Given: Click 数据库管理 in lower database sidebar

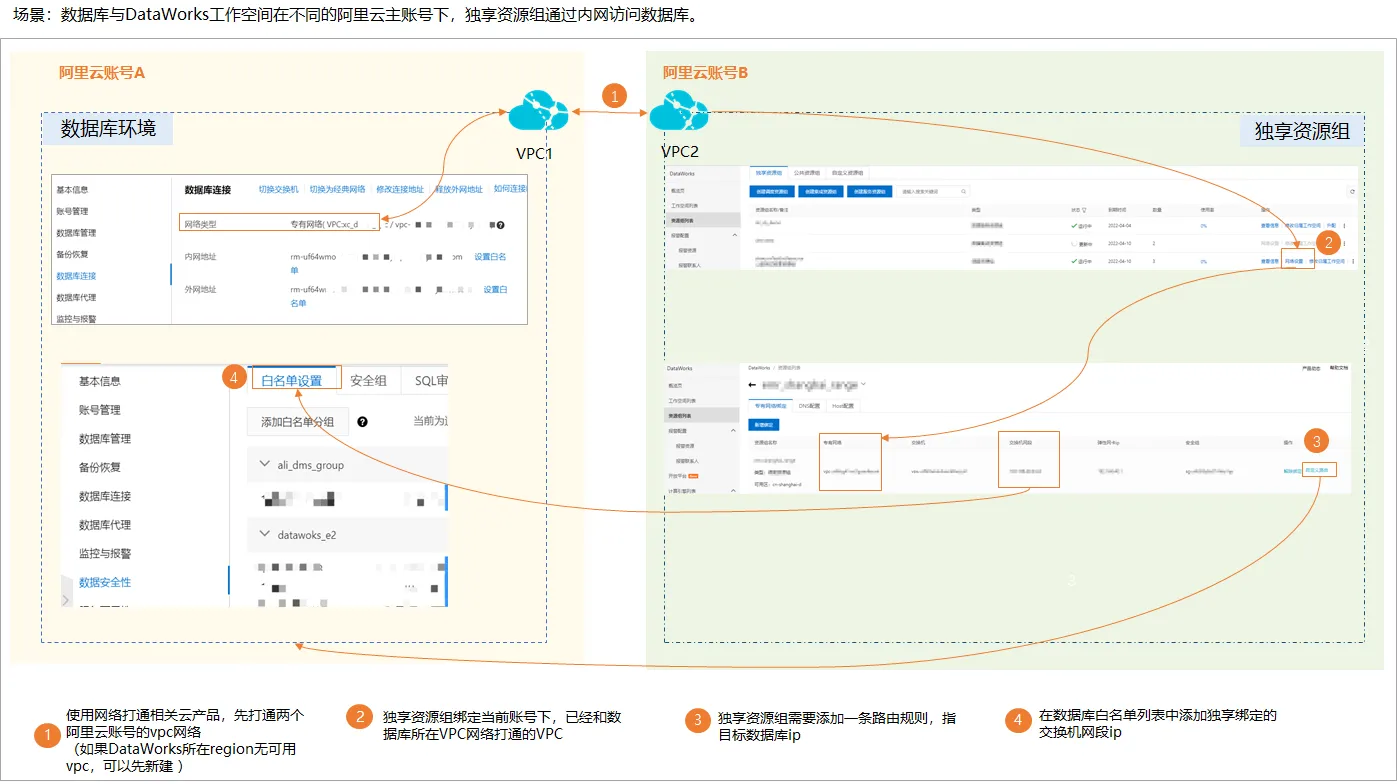Looking at the screenshot, I should pyautogui.click(x=105, y=439).
